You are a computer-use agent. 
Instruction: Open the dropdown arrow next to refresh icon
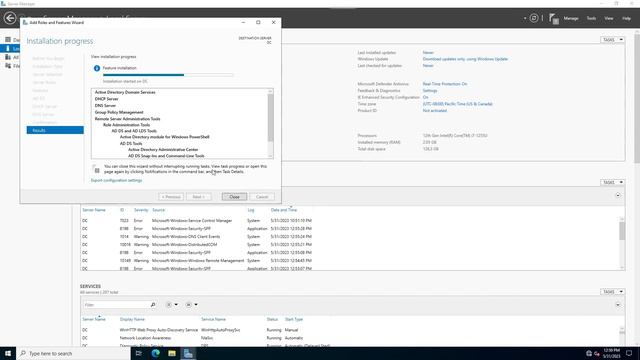525,18
